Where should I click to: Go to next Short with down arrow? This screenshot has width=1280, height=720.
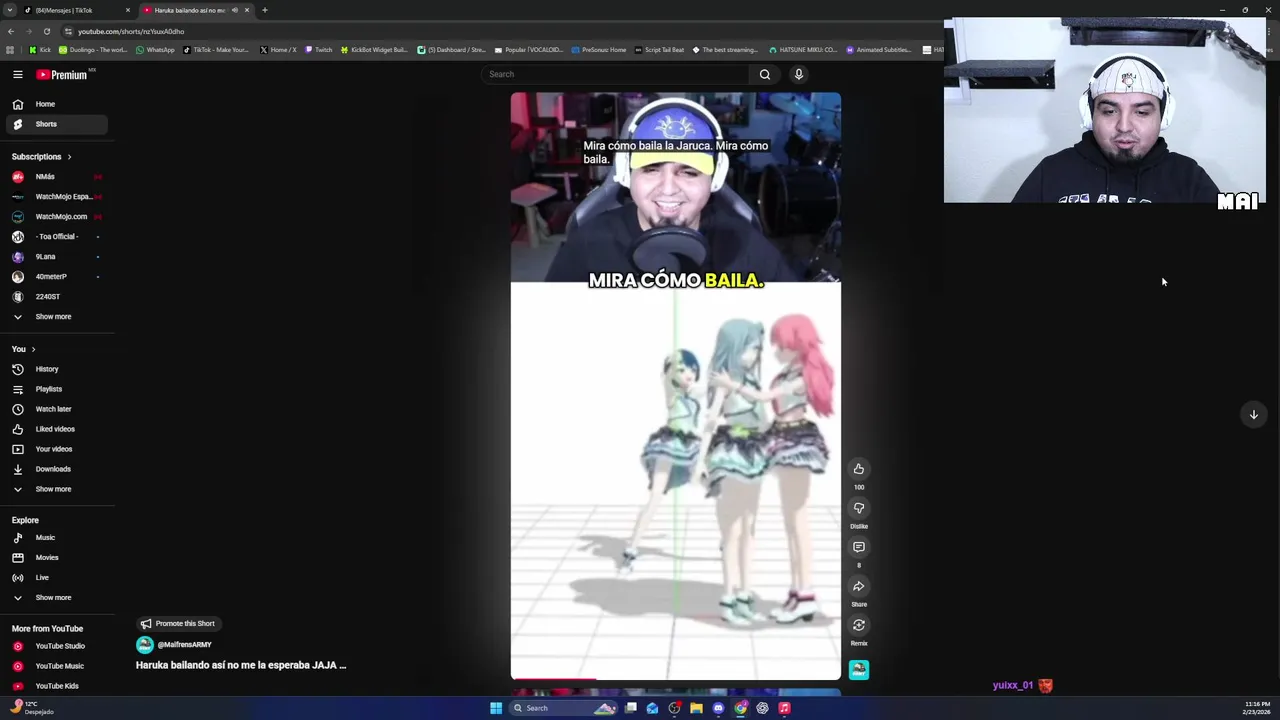1254,414
